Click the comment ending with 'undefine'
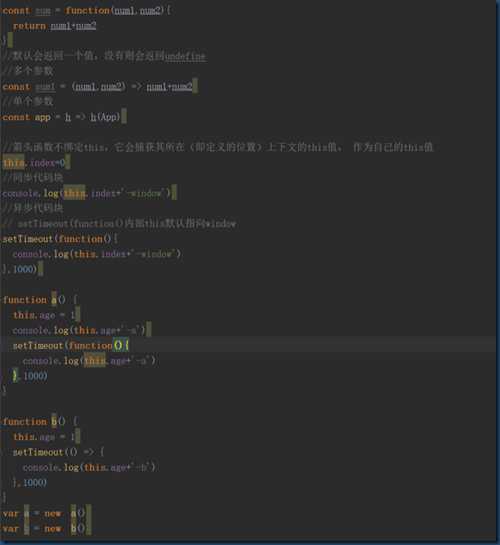This screenshot has width=500, height=545. pyautogui.click(x=104, y=56)
